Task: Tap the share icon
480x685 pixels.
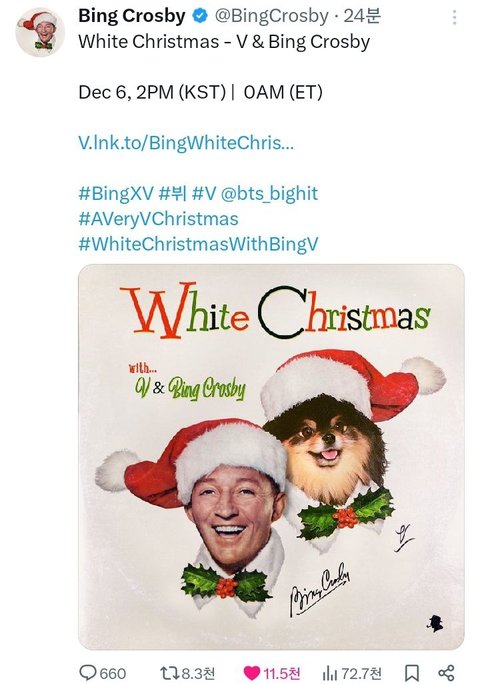Action: point(446,673)
